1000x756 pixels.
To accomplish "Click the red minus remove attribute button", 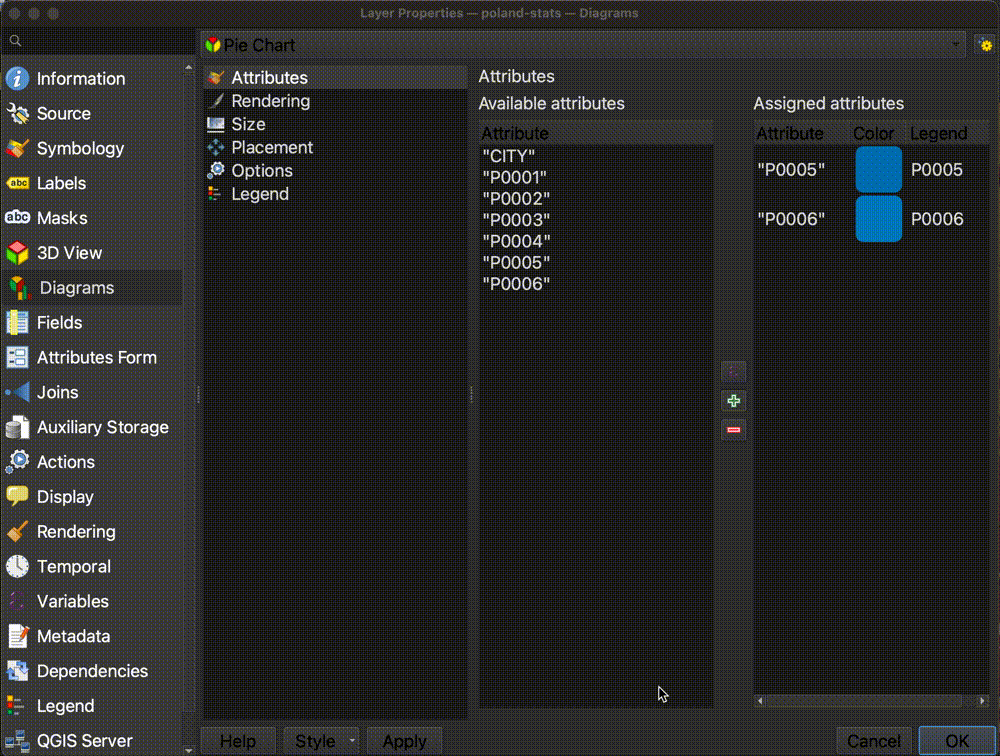I will [733, 430].
